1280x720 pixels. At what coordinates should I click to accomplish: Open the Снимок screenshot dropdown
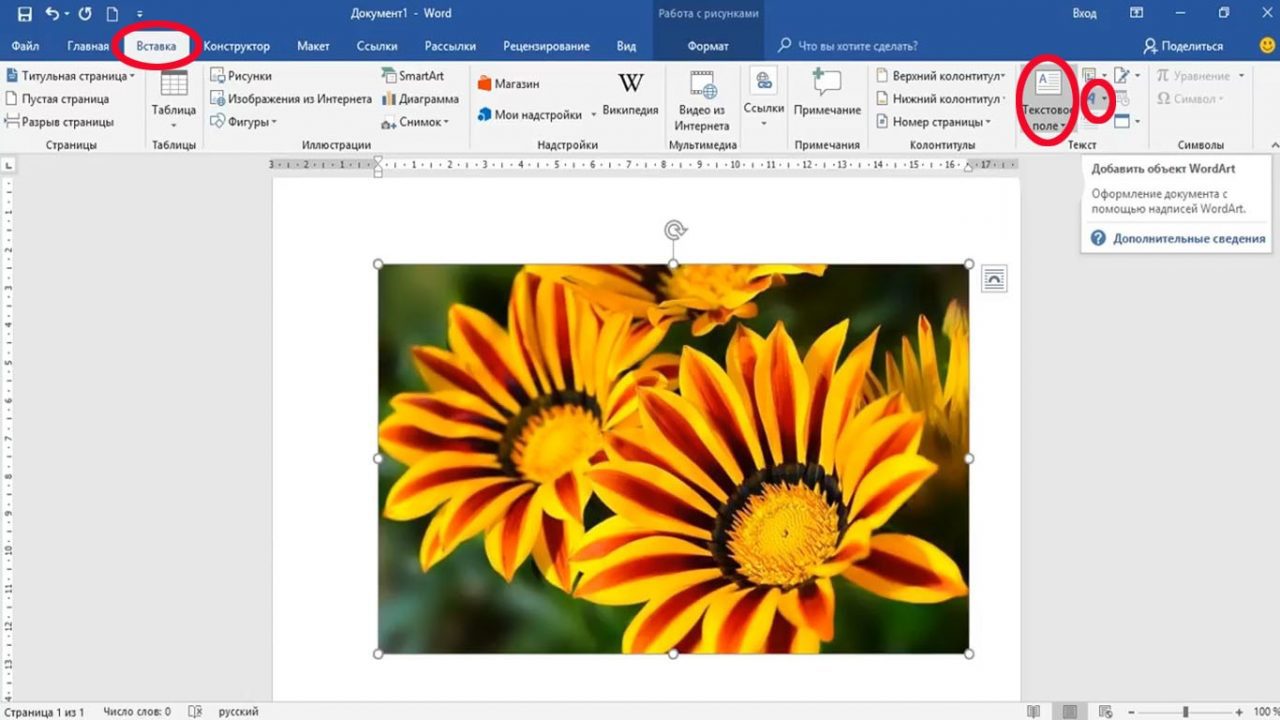[x=415, y=122]
